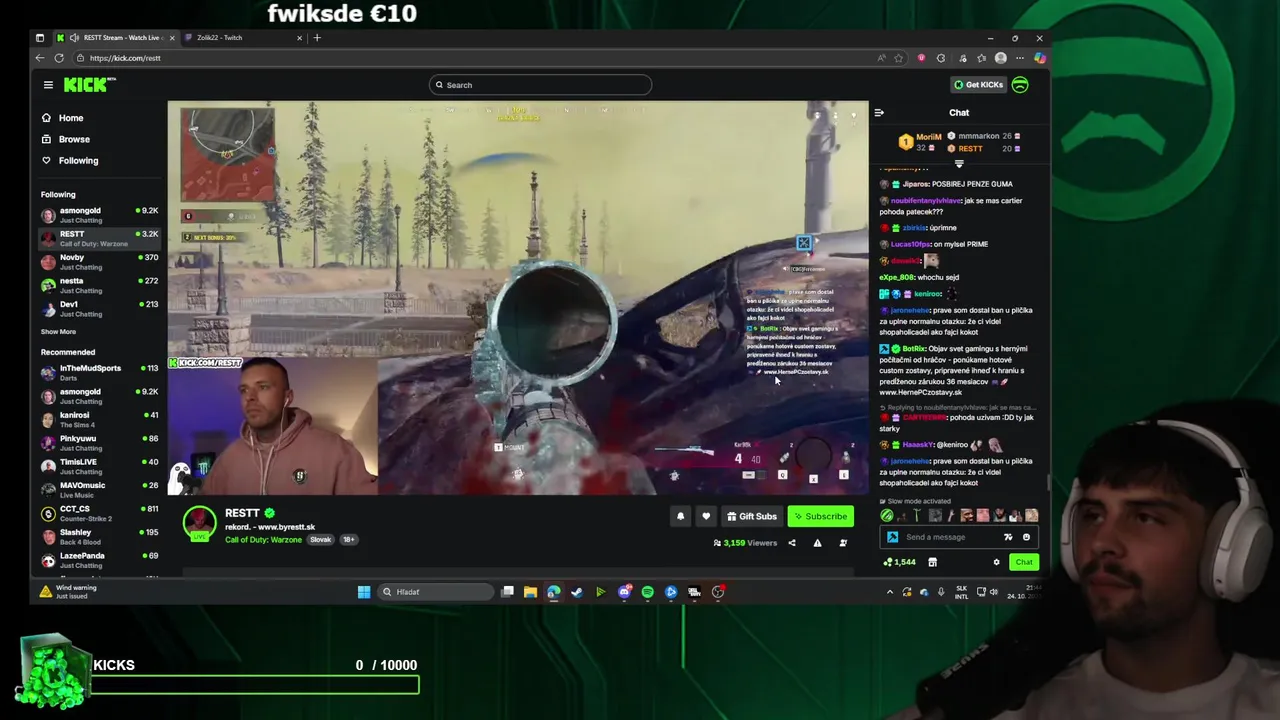Open File Explorer from taskbar
Viewport: 1280px width, 720px height.
click(x=530, y=592)
